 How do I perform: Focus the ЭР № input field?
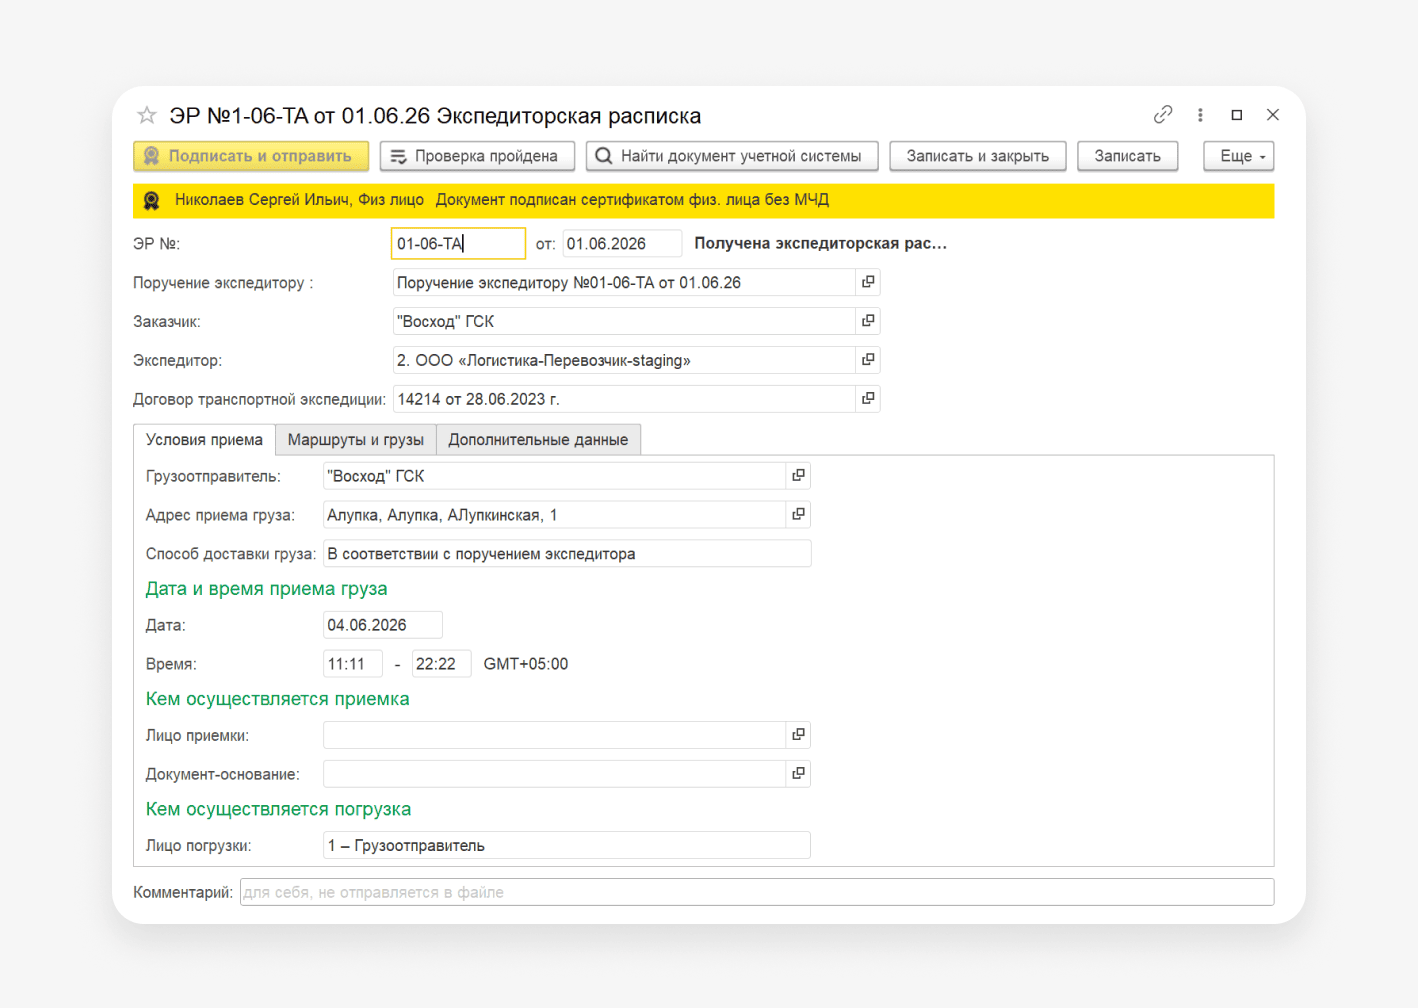click(458, 244)
